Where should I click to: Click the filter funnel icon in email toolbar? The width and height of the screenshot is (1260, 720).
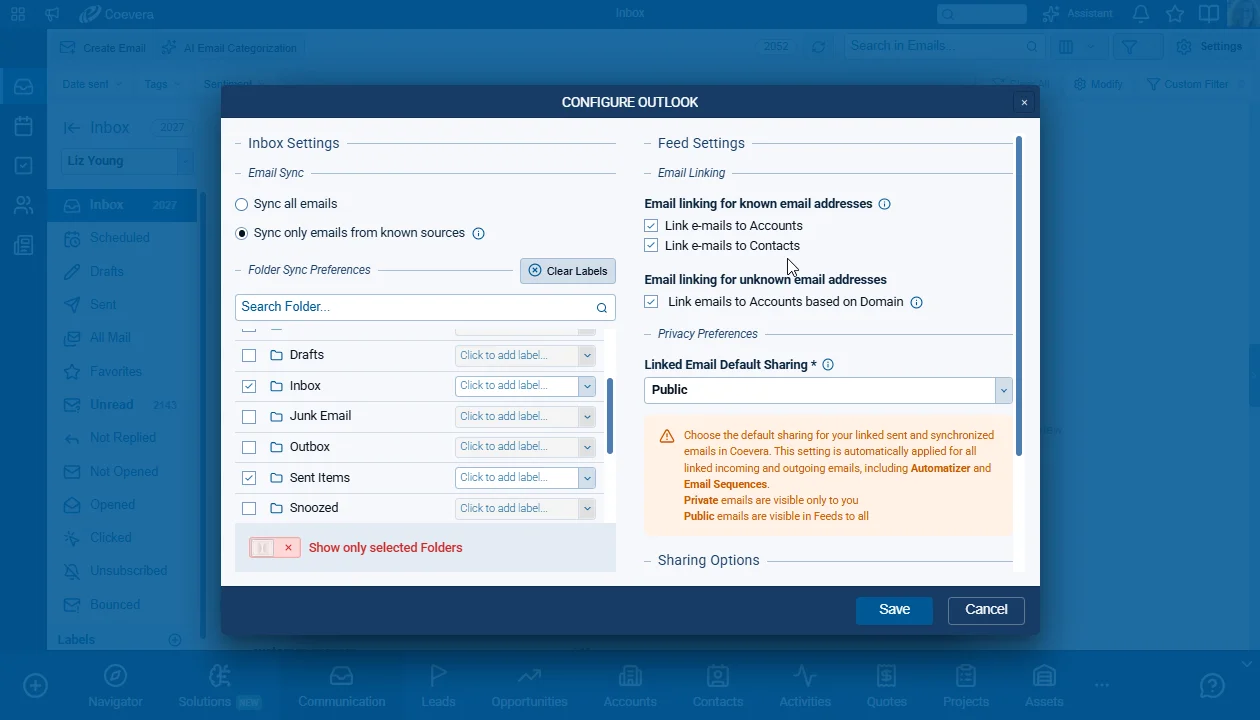point(1129,47)
